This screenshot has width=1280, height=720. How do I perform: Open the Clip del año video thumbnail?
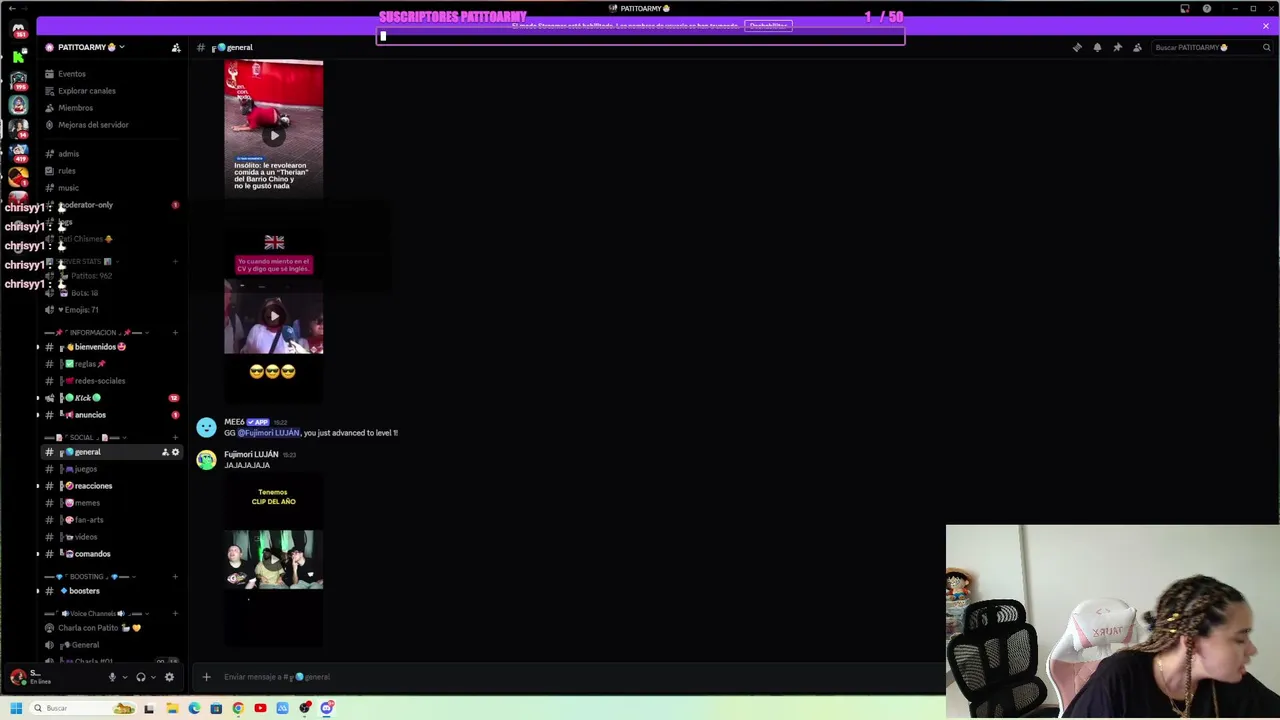point(273,560)
